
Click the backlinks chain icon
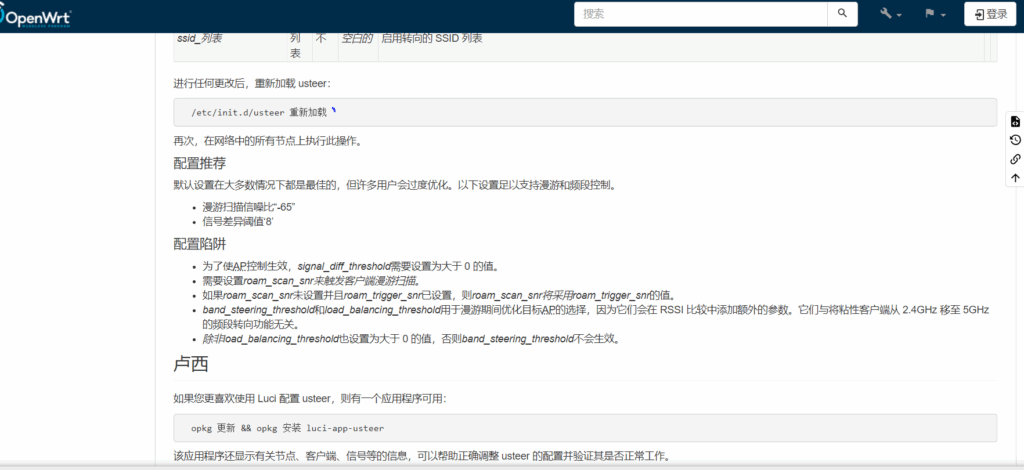[x=1015, y=159]
